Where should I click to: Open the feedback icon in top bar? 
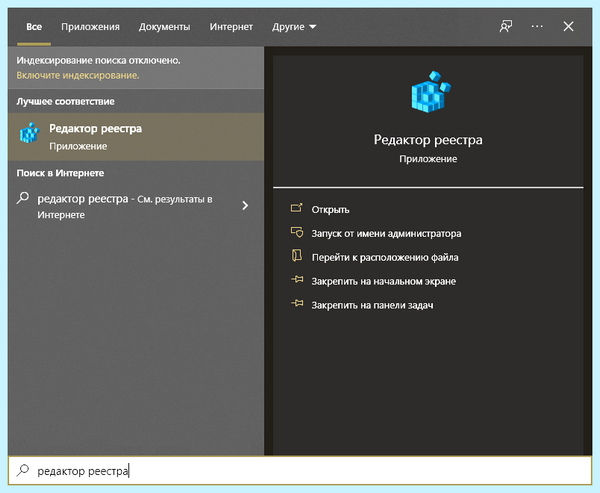(x=505, y=26)
